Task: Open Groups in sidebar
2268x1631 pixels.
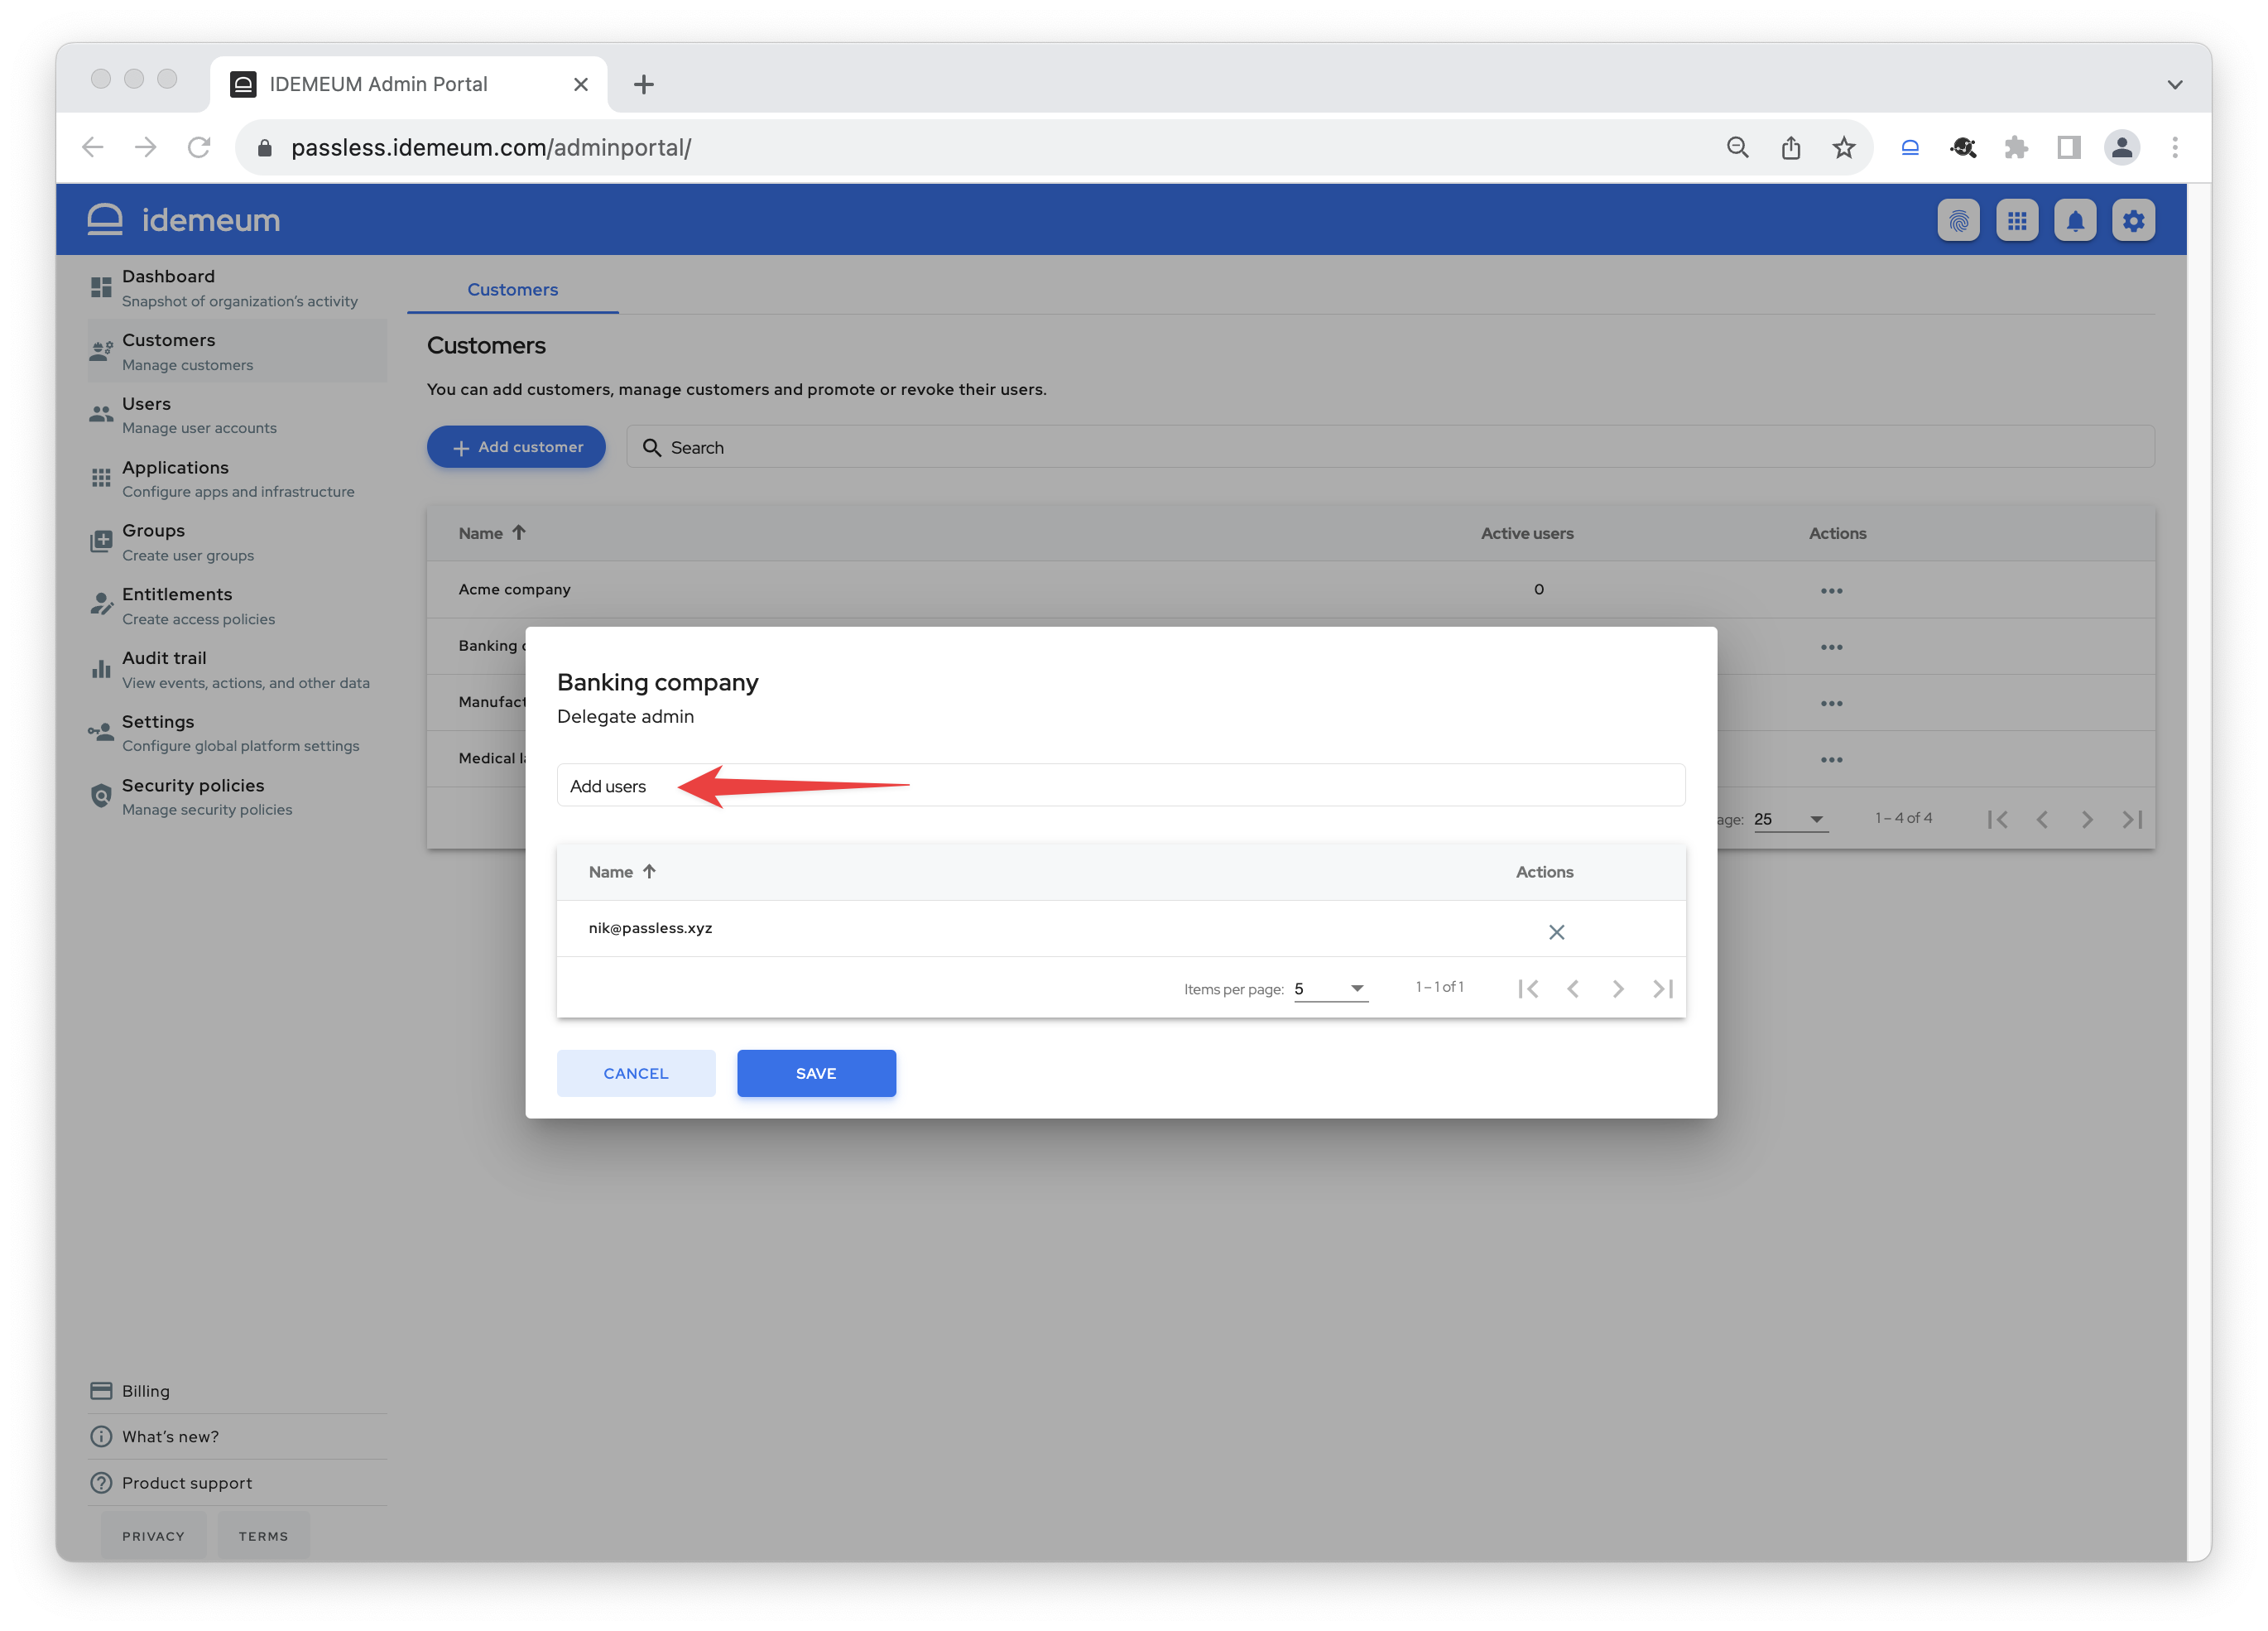Action: [237, 542]
